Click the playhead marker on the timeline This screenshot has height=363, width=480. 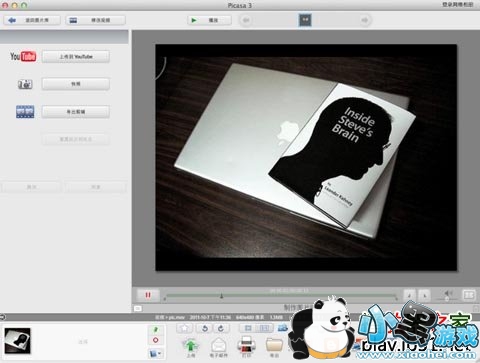(x=221, y=296)
